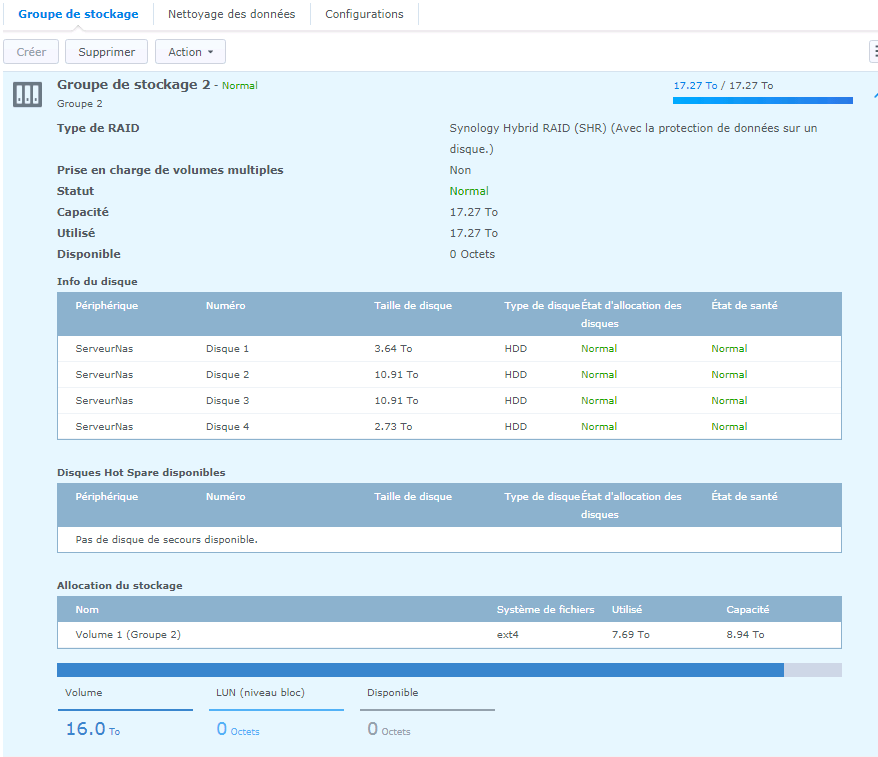The width and height of the screenshot is (878, 757).
Task: Select the Disque 3 row
Action: (x=449, y=401)
